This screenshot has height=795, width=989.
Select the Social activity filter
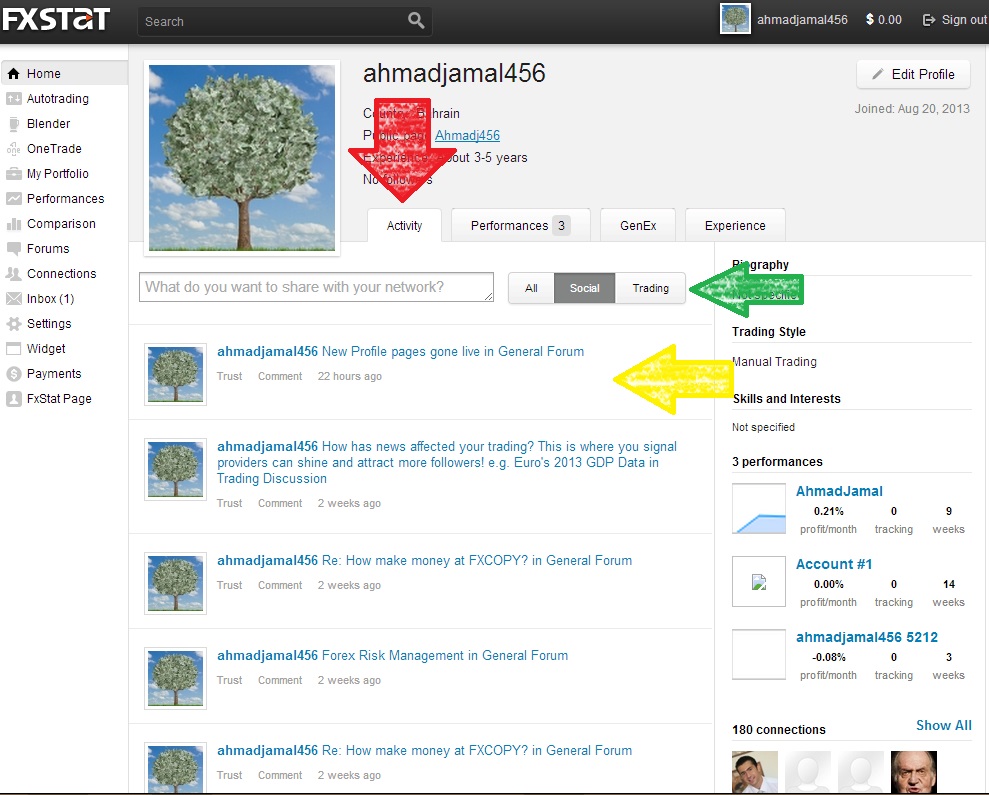[x=585, y=288]
